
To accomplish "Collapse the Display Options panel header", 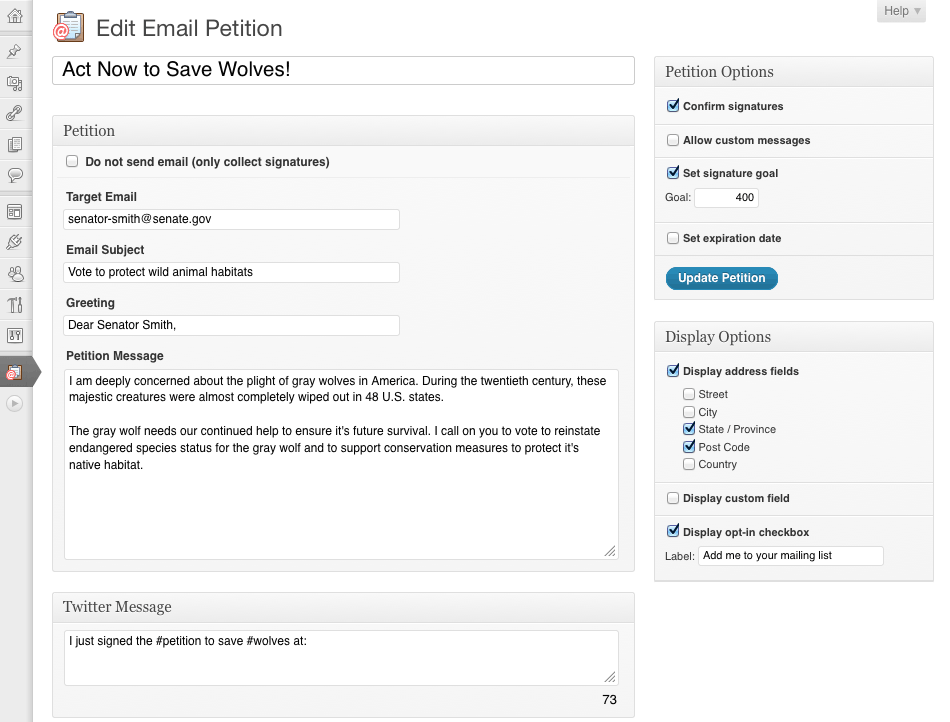I will tap(793, 337).
